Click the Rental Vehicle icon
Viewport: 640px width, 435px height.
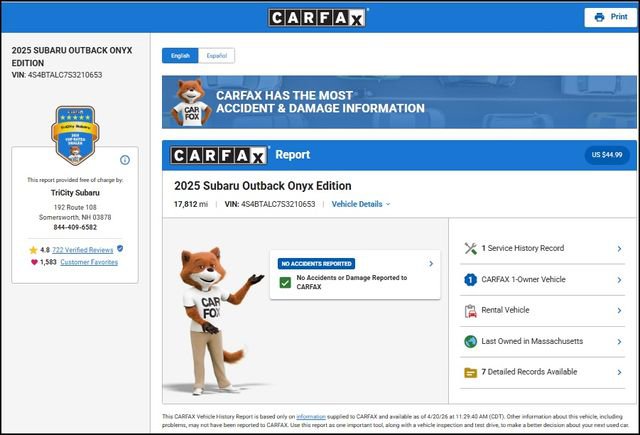point(470,310)
